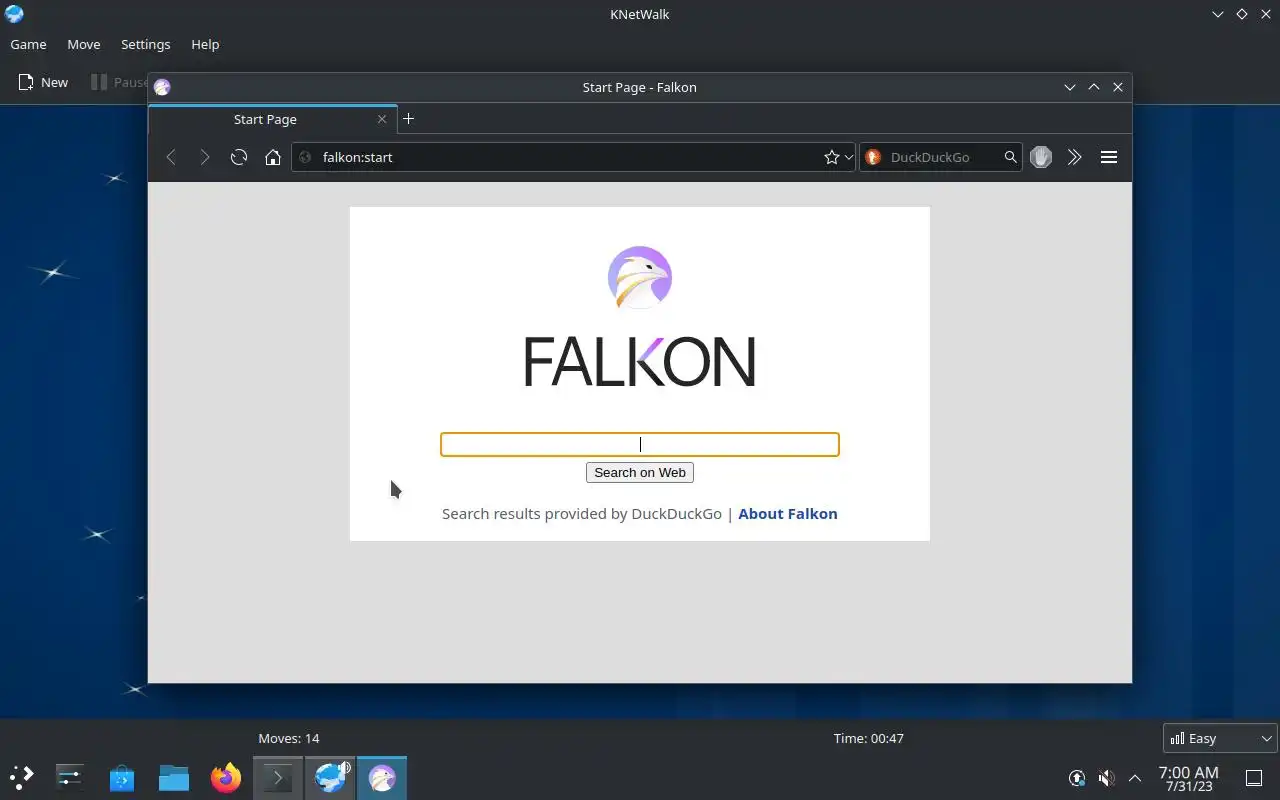Open KNetWalk Help menu
Image resolution: width=1280 pixels, height=800 pixels.
(205, 44)
